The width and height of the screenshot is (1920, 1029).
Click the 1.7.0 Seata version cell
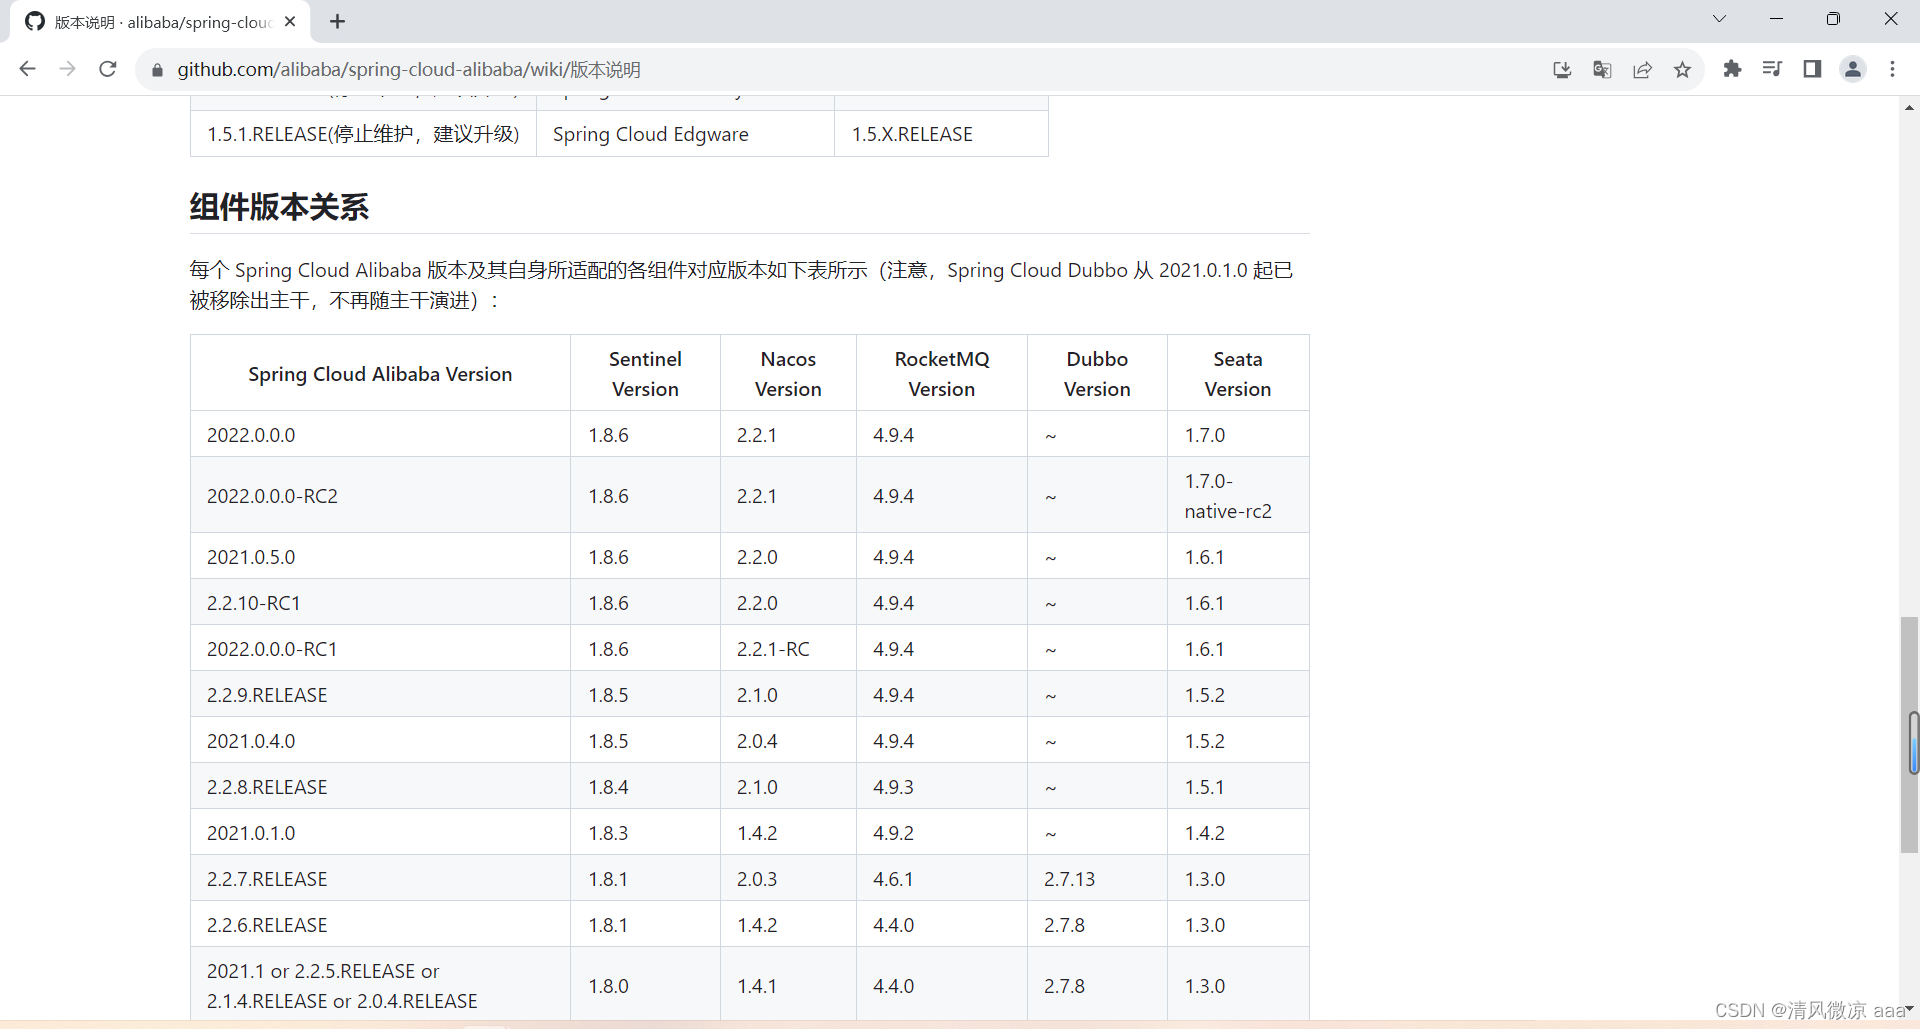pyautogui.click(x=1238, y=435)
